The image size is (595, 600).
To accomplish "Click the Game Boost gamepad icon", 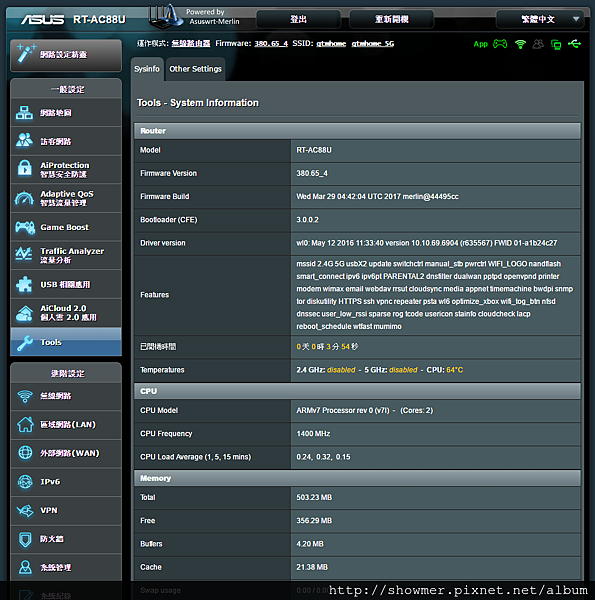I will [x=25, y=227].
